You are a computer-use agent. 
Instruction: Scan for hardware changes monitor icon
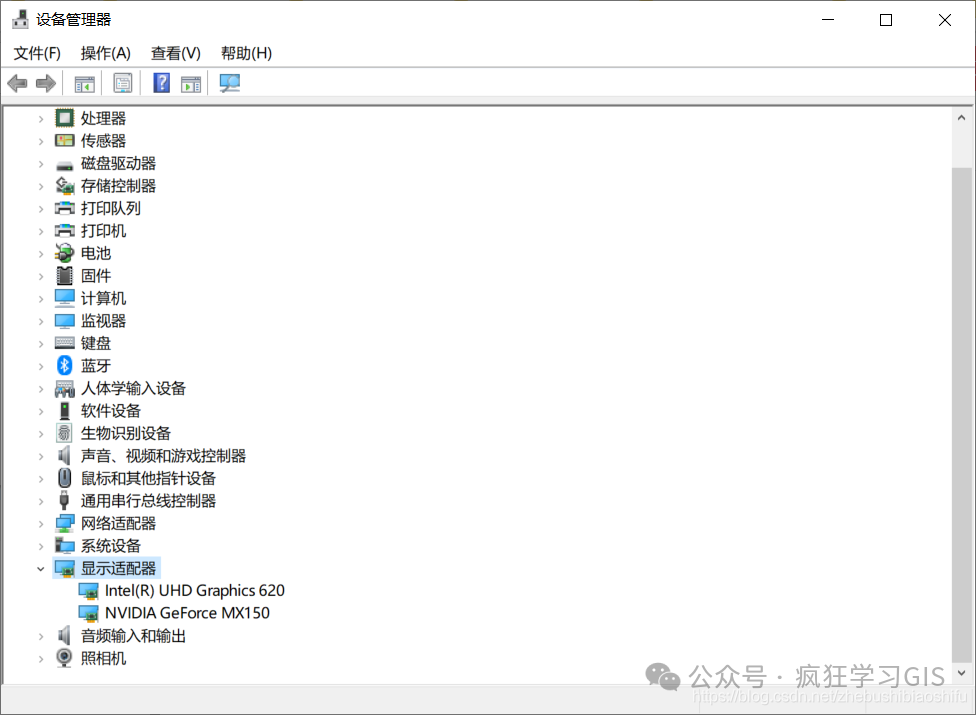[x=229, y=83]
